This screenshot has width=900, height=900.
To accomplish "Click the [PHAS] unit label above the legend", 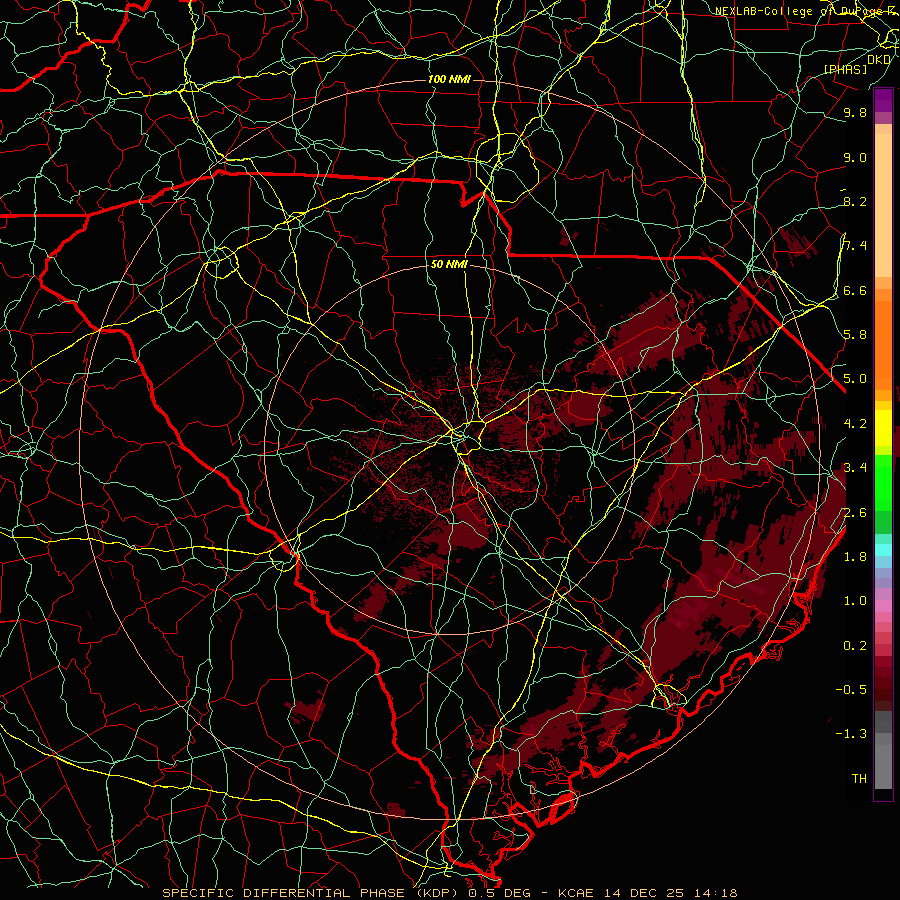I will click(845, 69).
